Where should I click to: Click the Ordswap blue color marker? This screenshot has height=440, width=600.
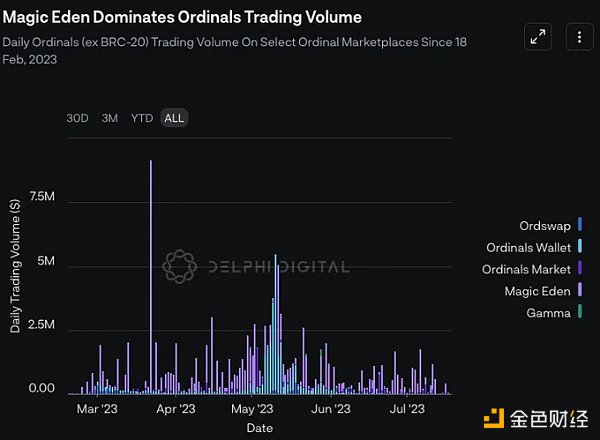[580, 224]
